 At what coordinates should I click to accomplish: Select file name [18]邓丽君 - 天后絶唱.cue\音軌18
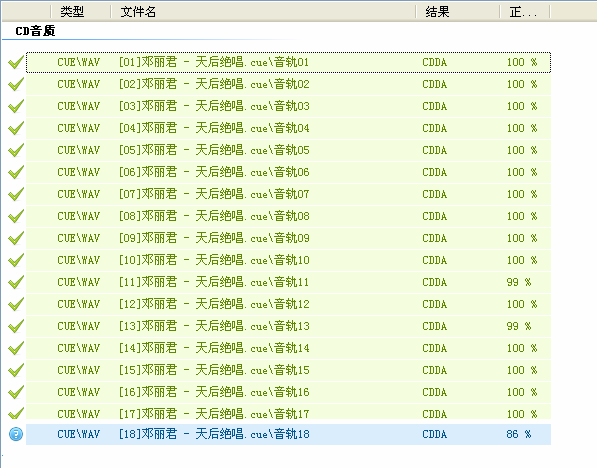click(214, 434)
